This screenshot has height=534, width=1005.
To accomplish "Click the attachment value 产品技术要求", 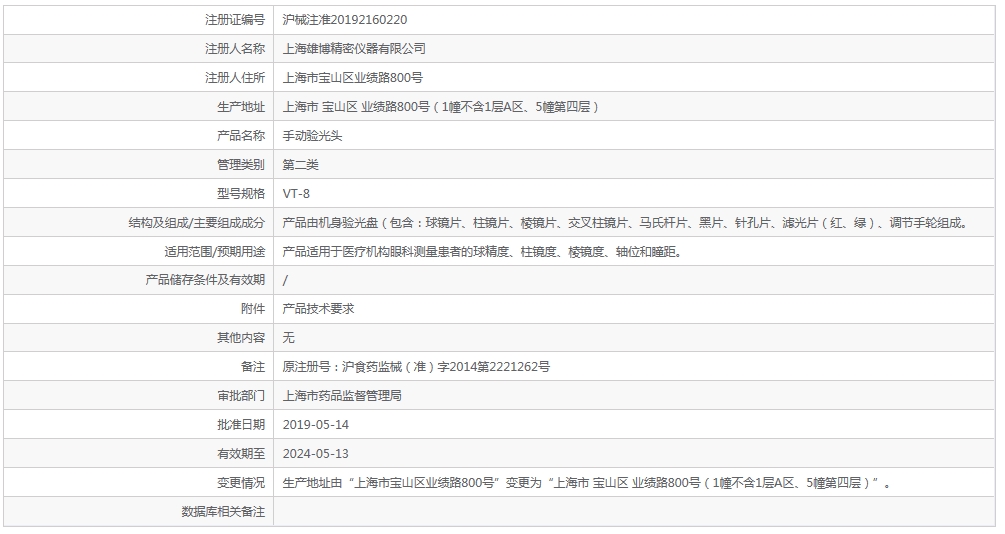I will (319, 309).
